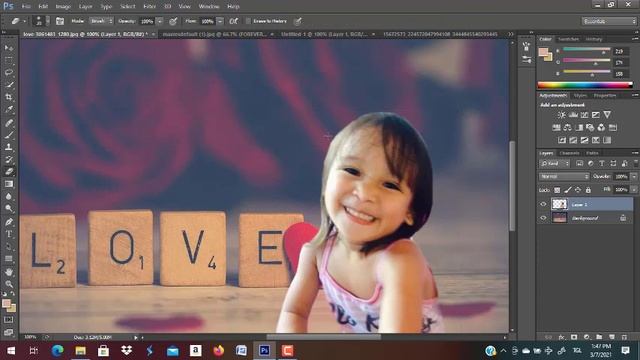Select the Hand tool
Viewport: 640px width, 360px height.
point(9,272)
